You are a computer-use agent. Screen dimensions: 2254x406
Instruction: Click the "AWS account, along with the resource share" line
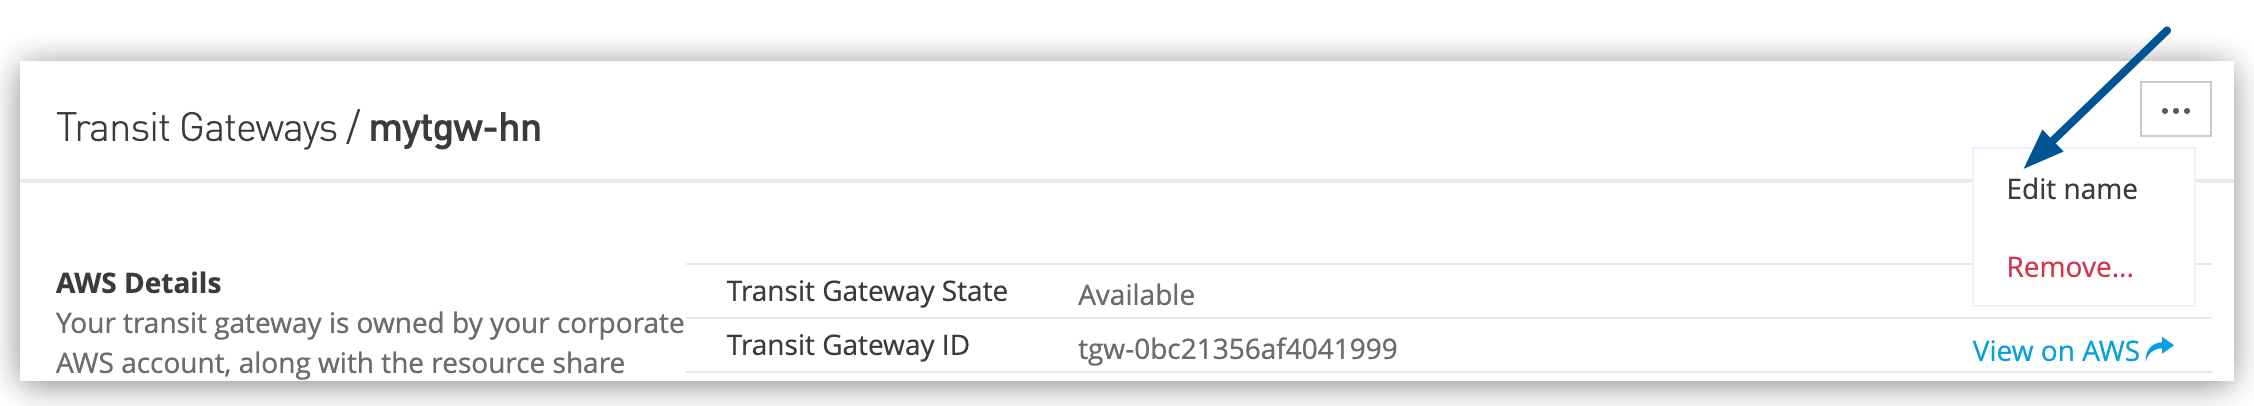340,363
